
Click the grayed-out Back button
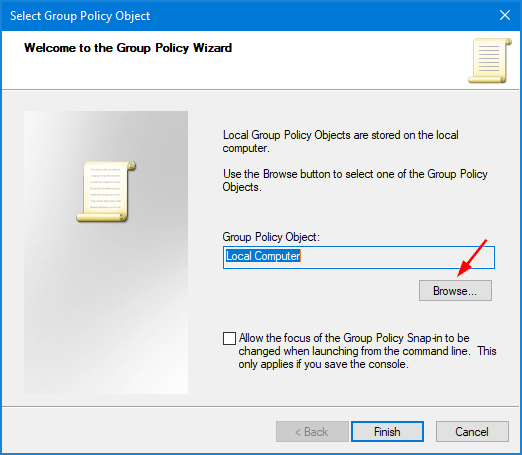pos(312,432)
